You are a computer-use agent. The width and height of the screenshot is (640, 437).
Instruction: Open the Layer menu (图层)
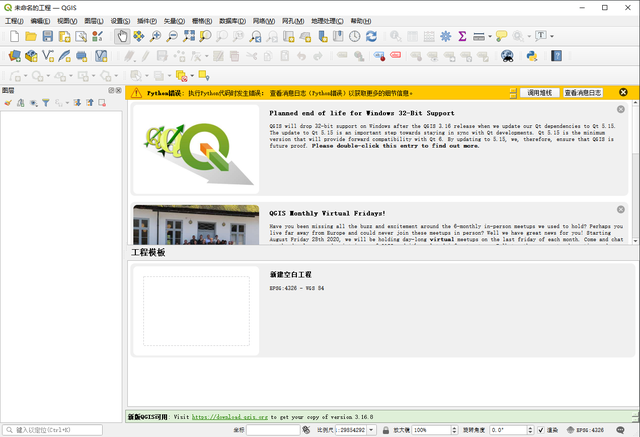pos(93,21)
